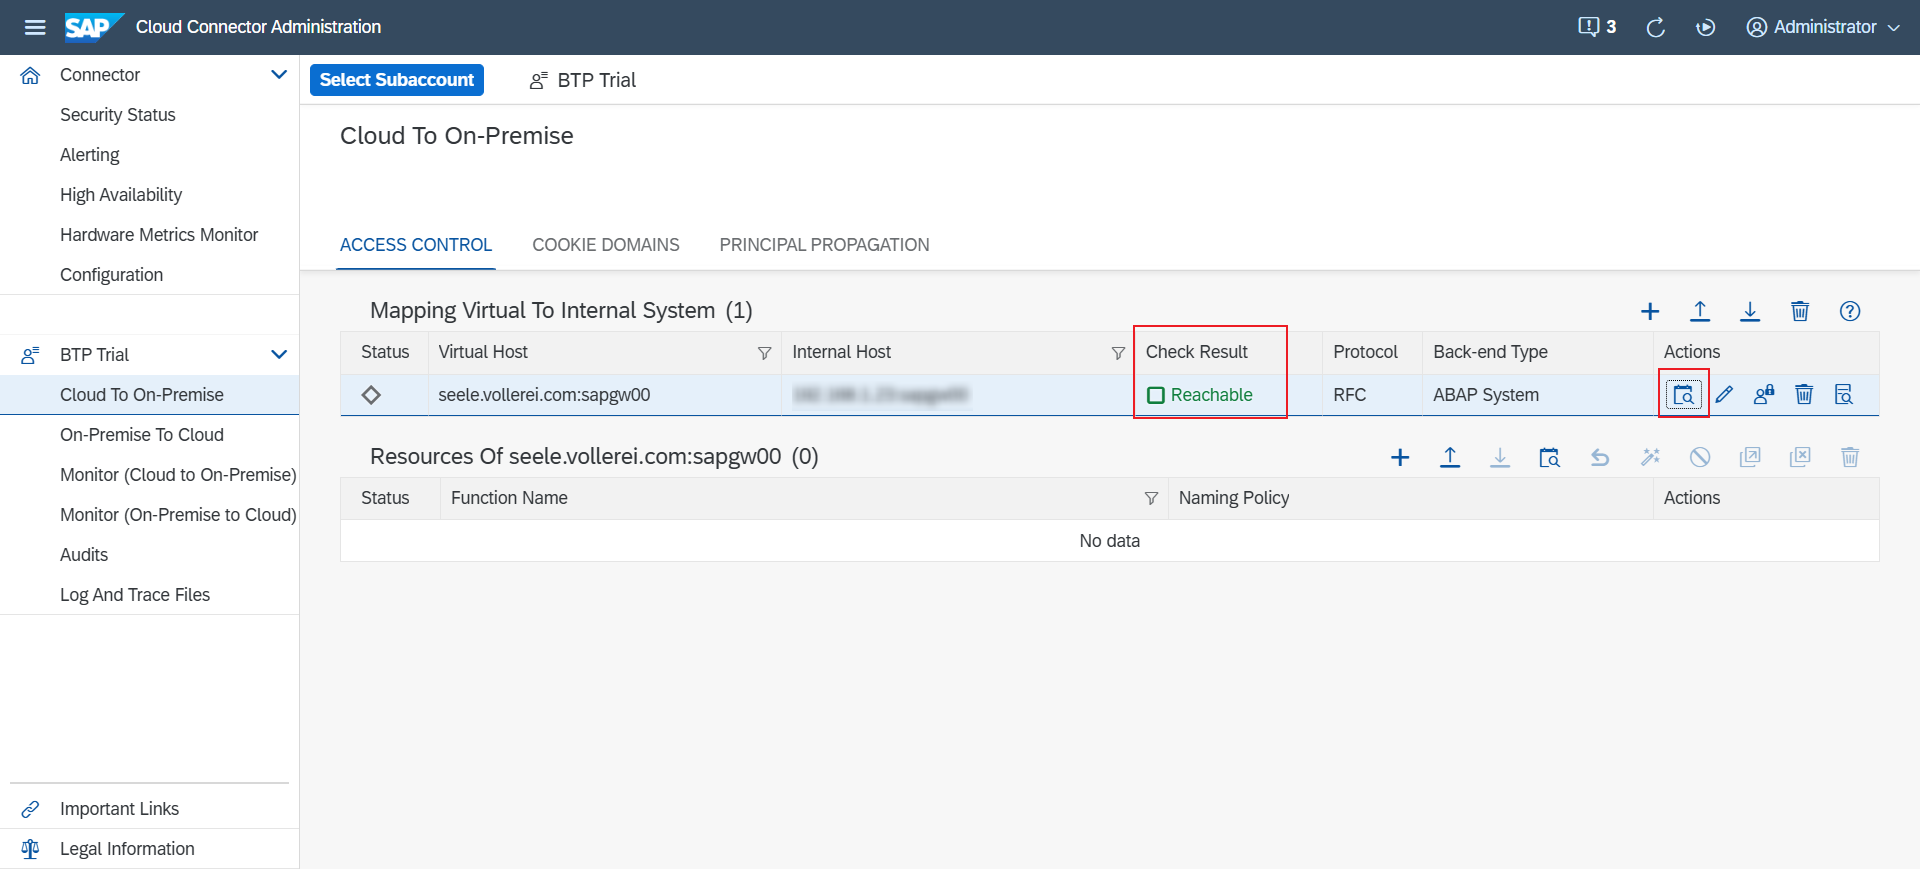Click the resources window-with-X icon
1920x869 pixels.
[x=1800, y=457]
